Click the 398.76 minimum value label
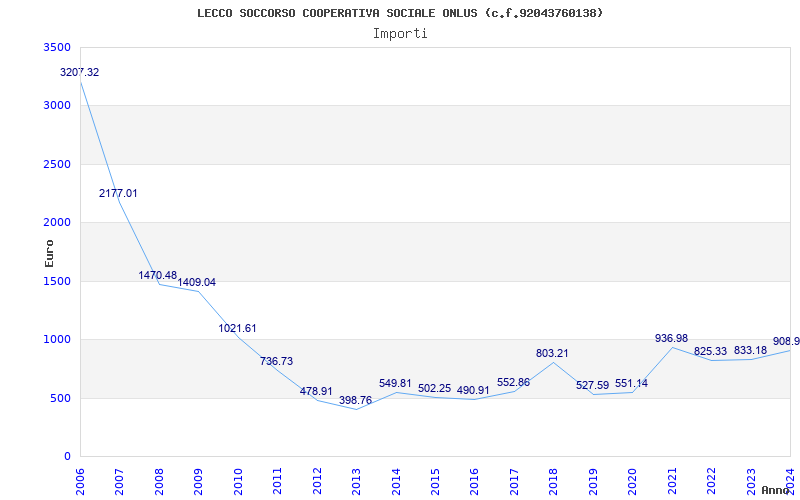The height and width of the screenshot is (500, 800). (x=356, y=400)
